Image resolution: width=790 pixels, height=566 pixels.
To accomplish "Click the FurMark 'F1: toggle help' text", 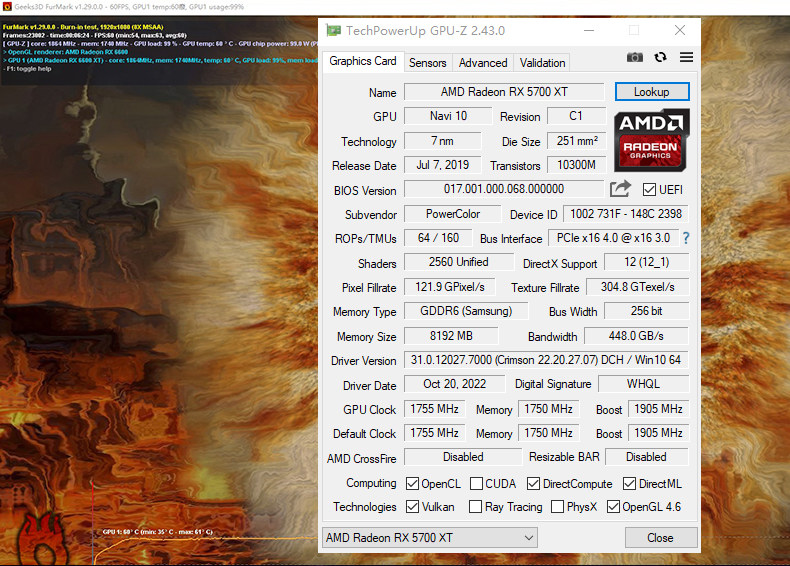I will [28, 69].
